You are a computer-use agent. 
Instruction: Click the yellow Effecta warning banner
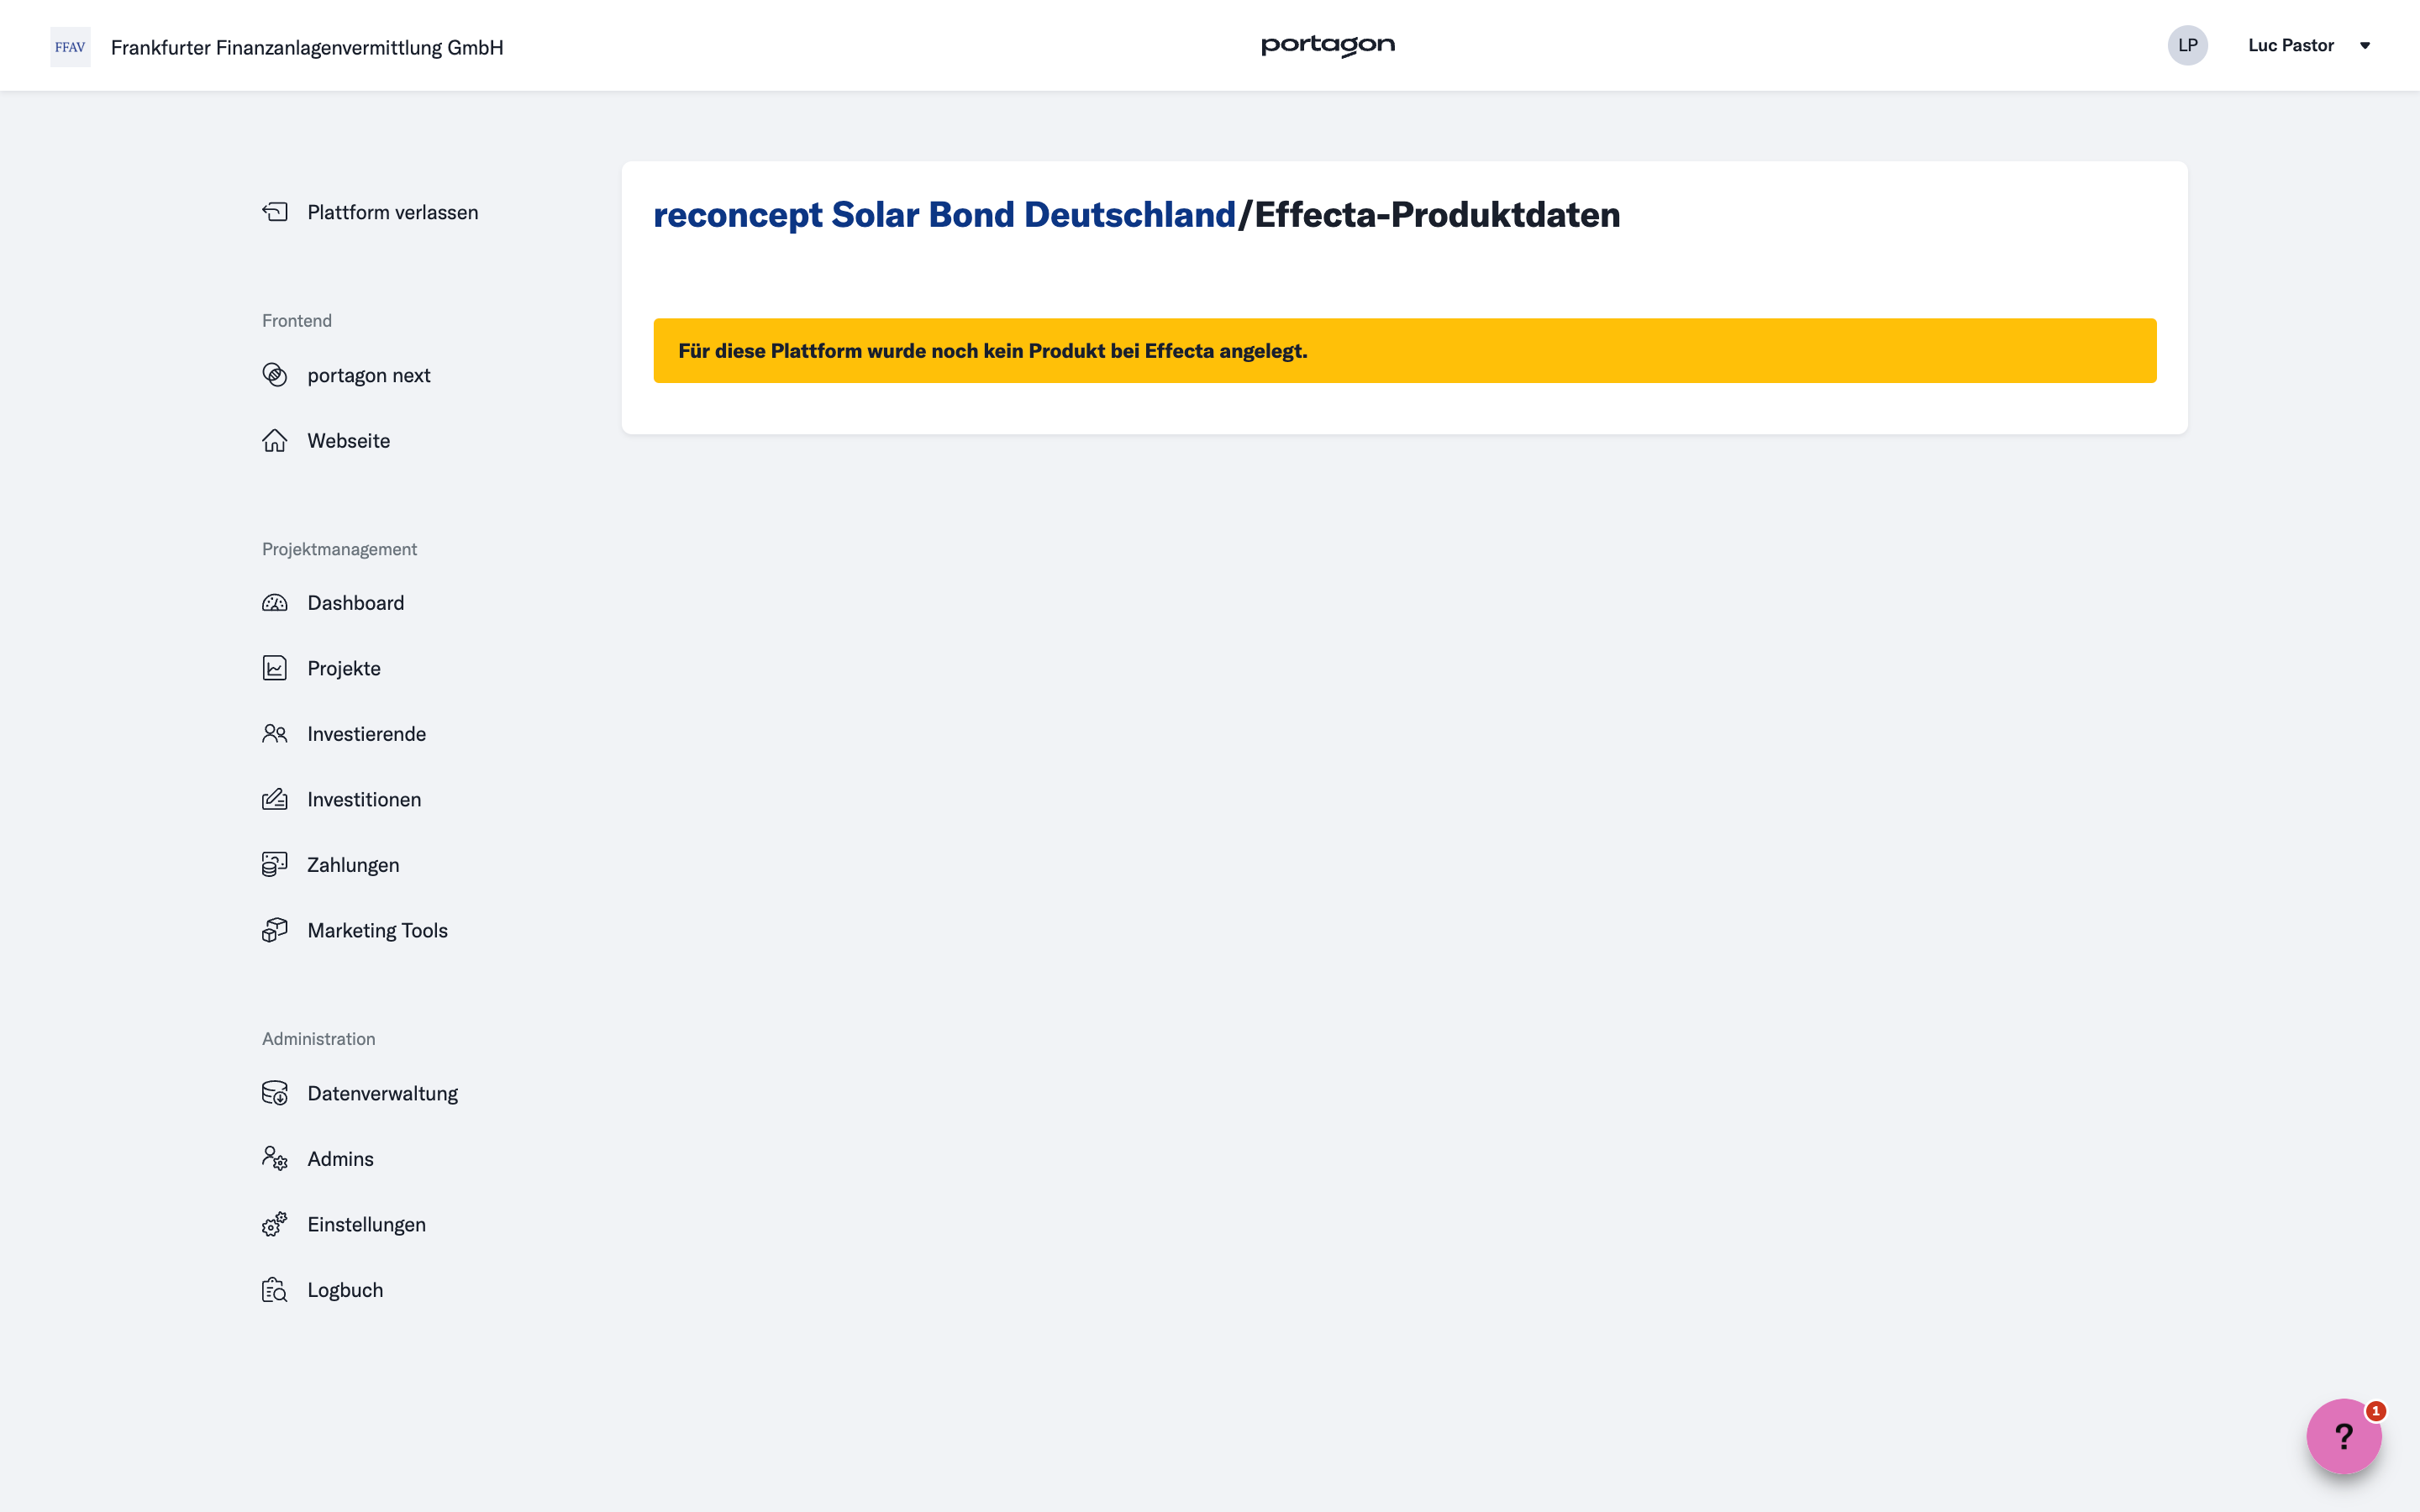point(1405,351)
